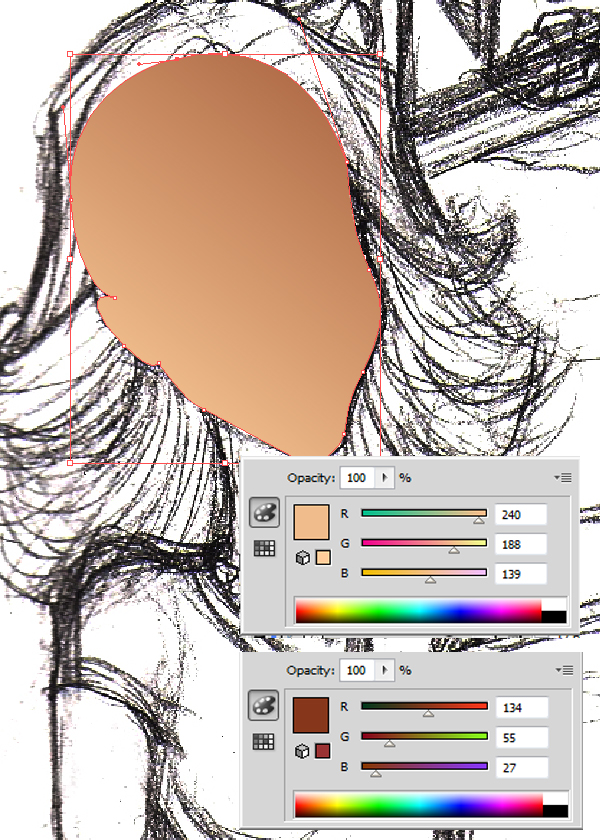Click top-right bounding box handle of face shape
The width and height of the screenshot is (600, 840).
(380, 54)
